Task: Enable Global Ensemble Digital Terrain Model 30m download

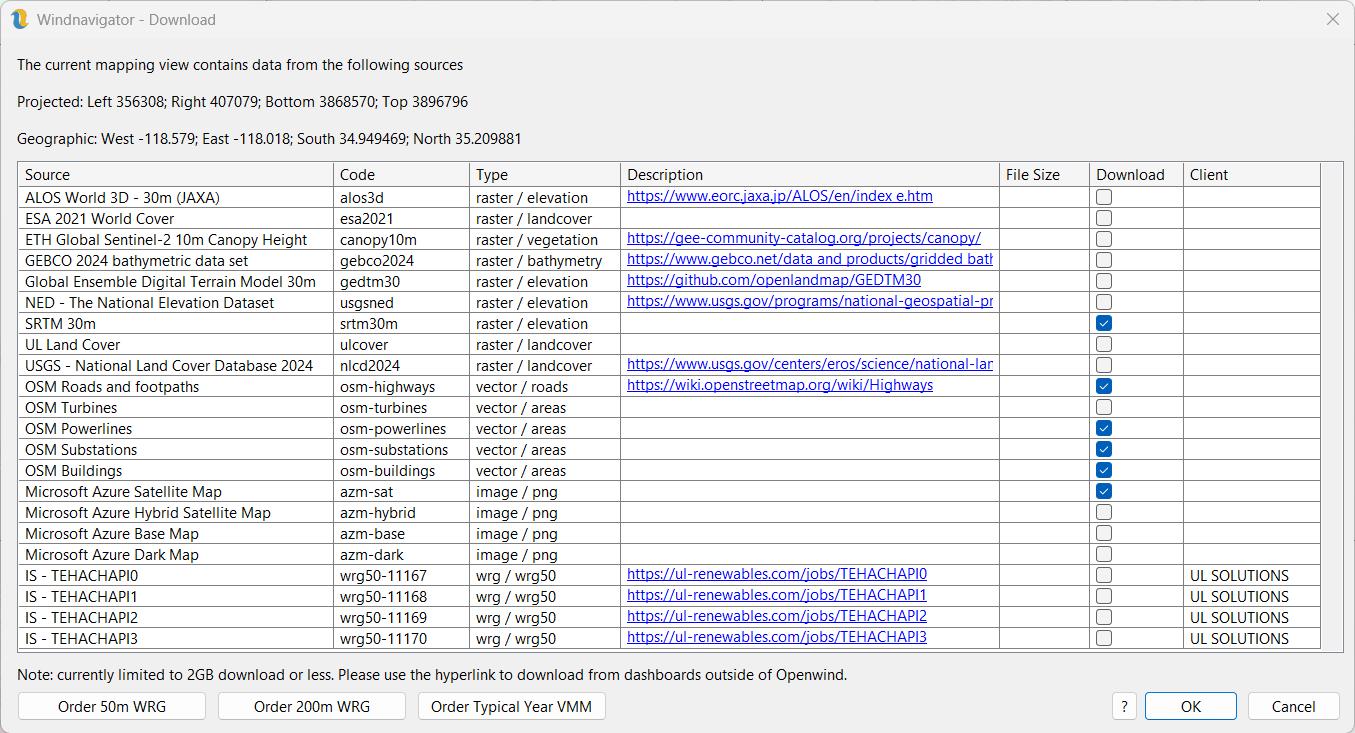Action: [1104, 281]
